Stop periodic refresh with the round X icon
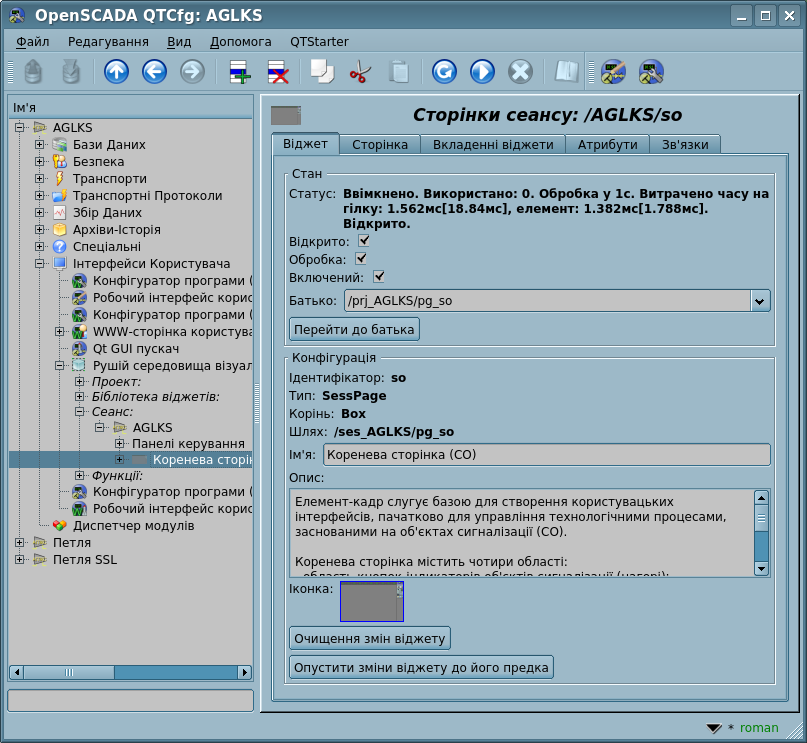The image size is (807, 743). click(520, 72)
